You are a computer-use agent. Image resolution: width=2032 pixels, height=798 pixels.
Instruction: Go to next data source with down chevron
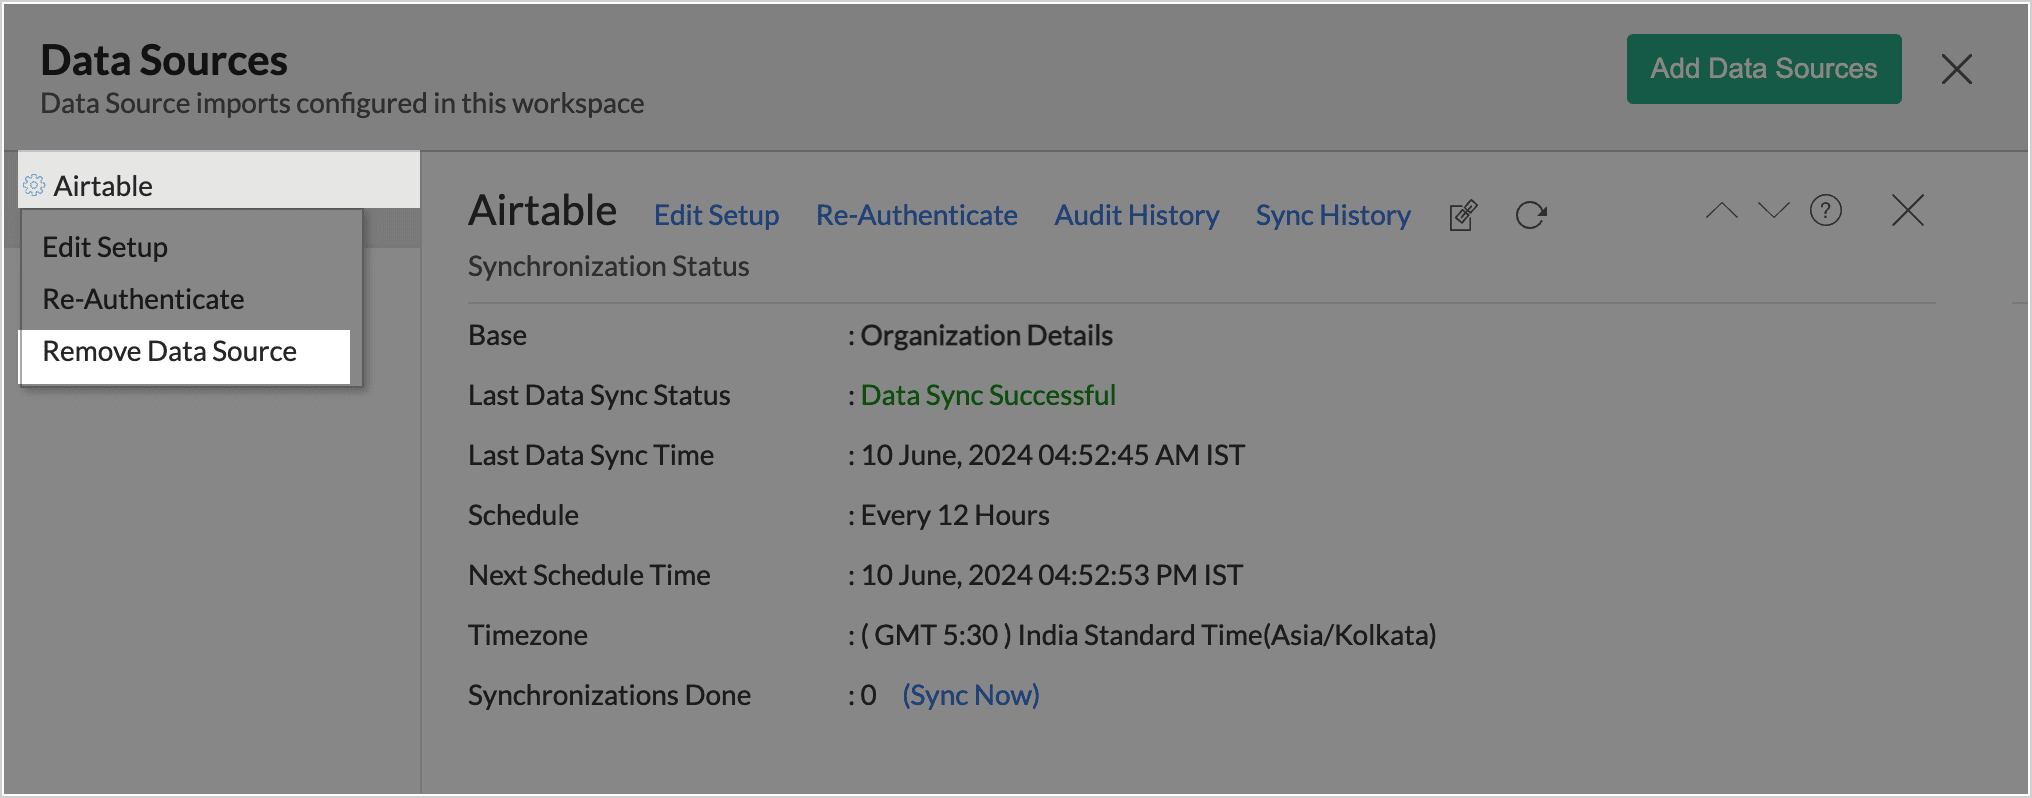point(1773,210)
